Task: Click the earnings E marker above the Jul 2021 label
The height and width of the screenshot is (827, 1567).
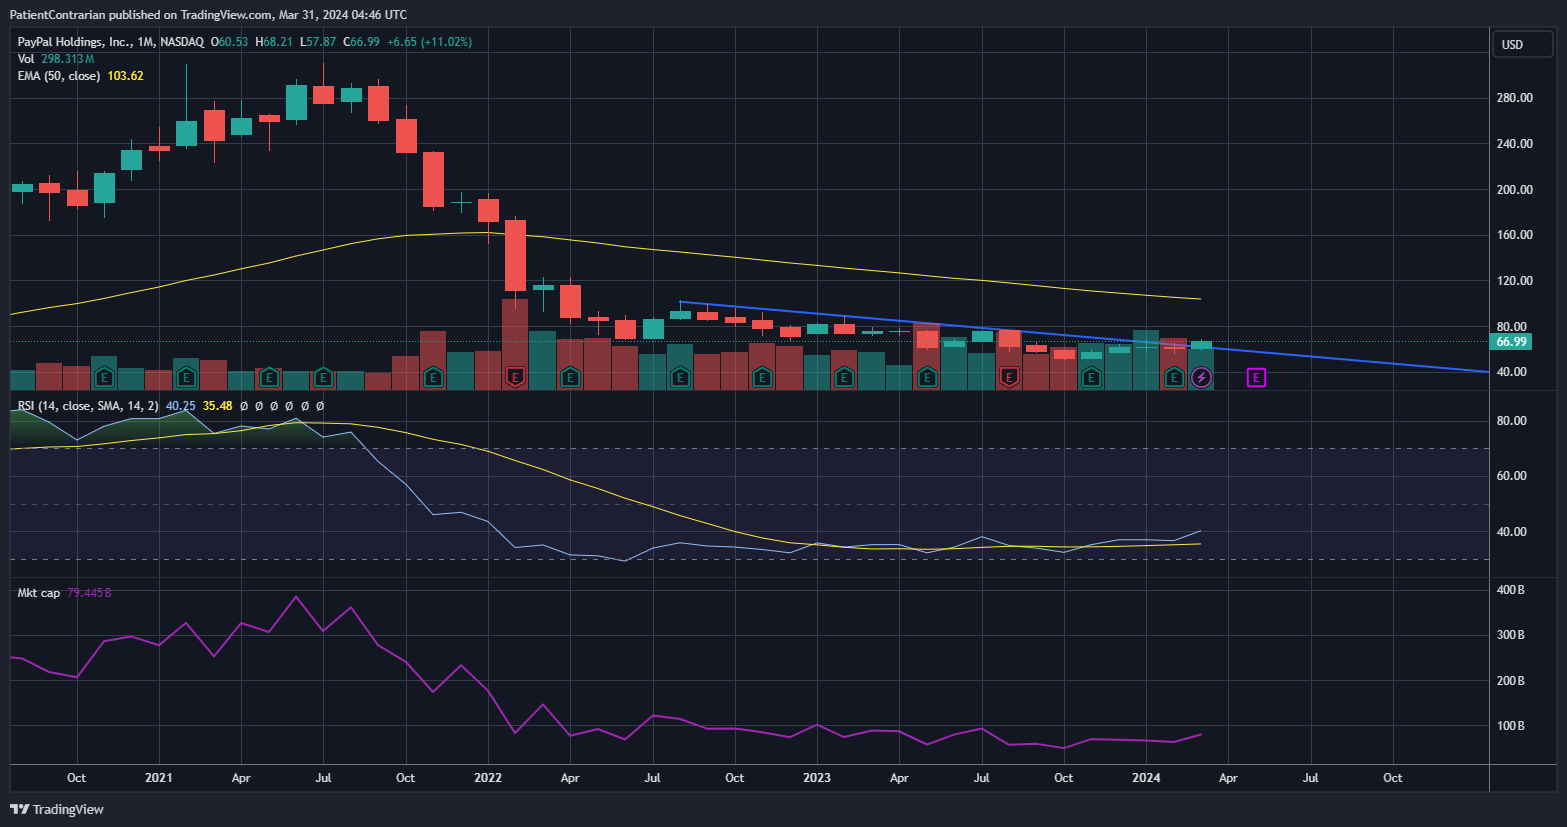Action: click(323, 378)
